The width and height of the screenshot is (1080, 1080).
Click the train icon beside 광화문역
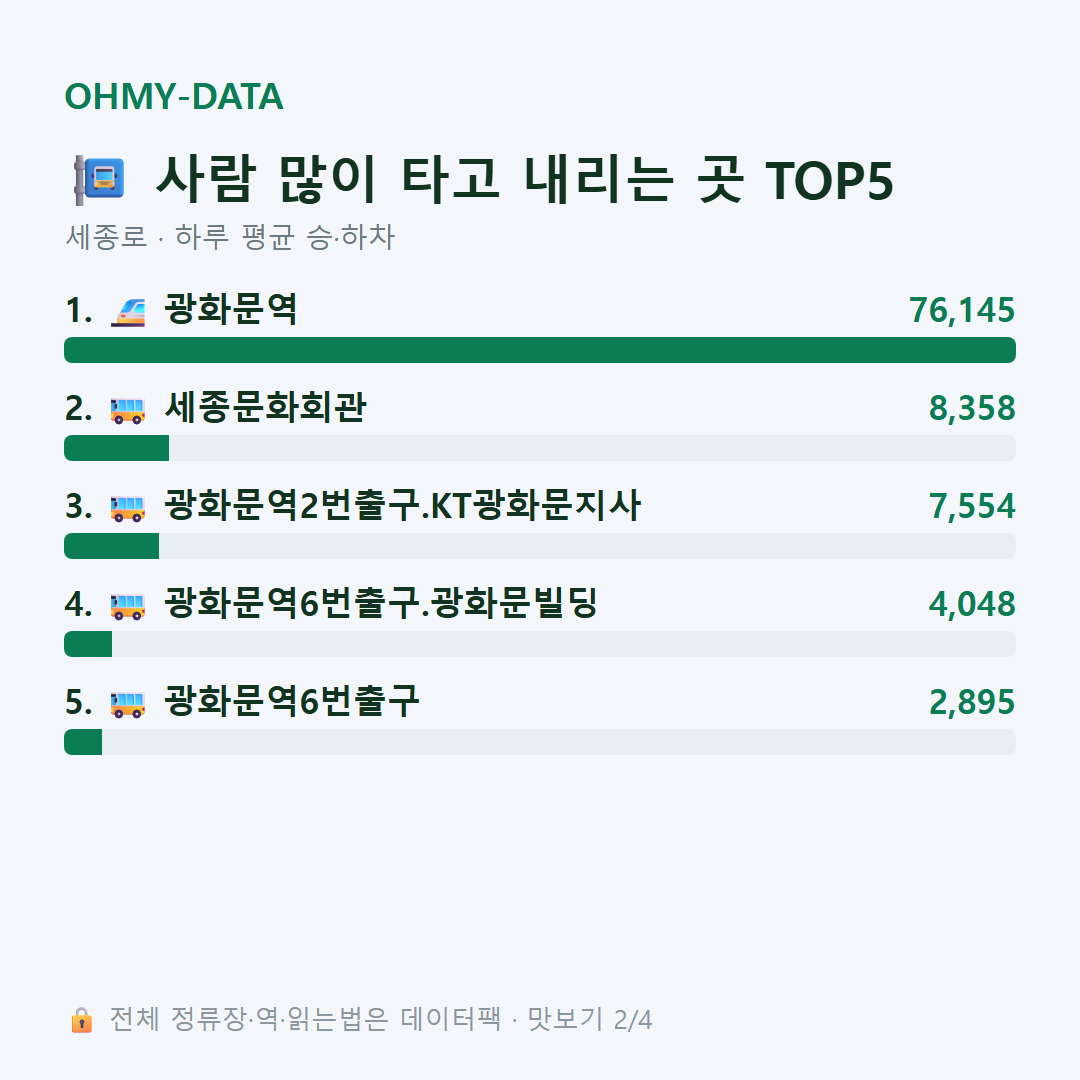tap(128, 311)
